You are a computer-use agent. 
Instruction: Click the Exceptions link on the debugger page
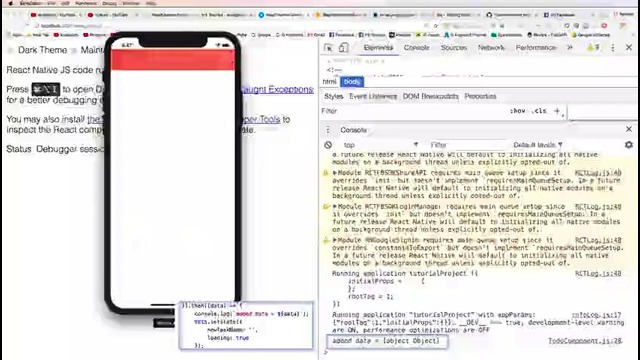tap(278, 89)
